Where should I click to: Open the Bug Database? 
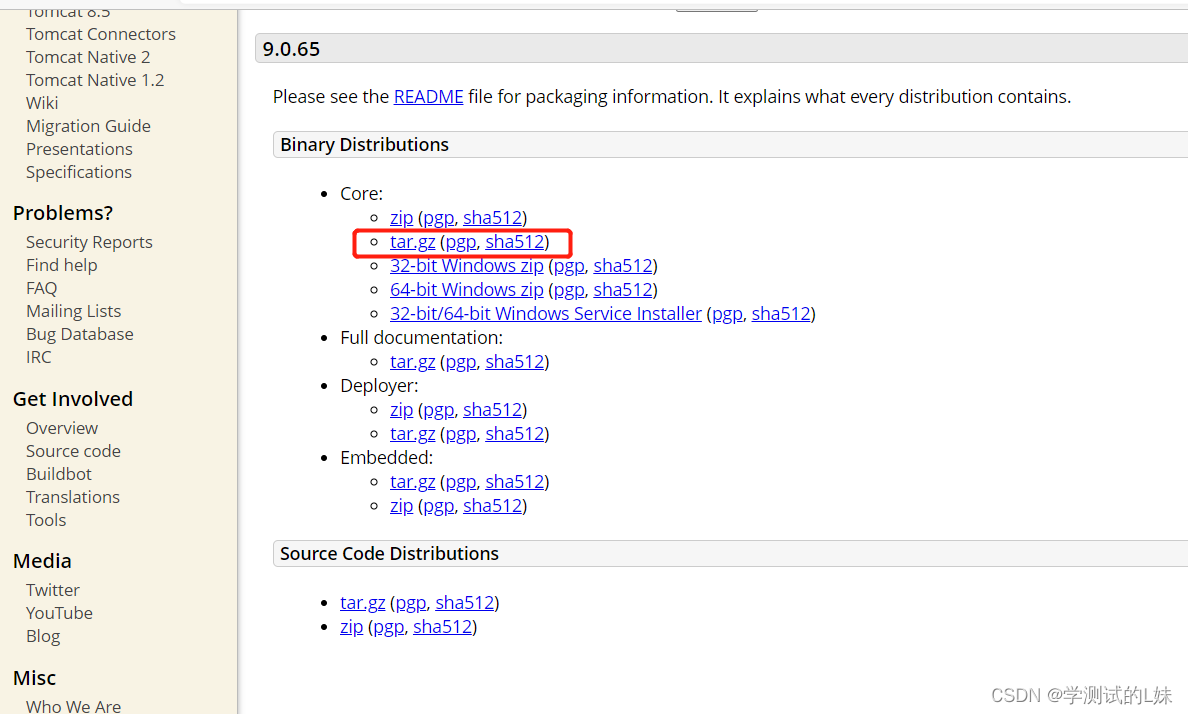point(80,334)
